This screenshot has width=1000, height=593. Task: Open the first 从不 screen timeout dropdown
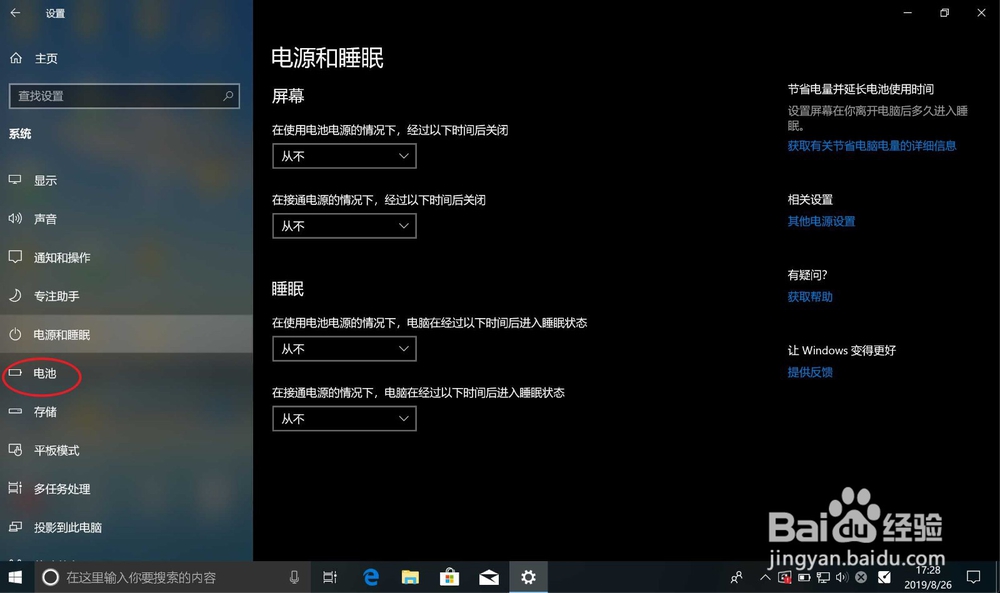[x=344, y=156]
